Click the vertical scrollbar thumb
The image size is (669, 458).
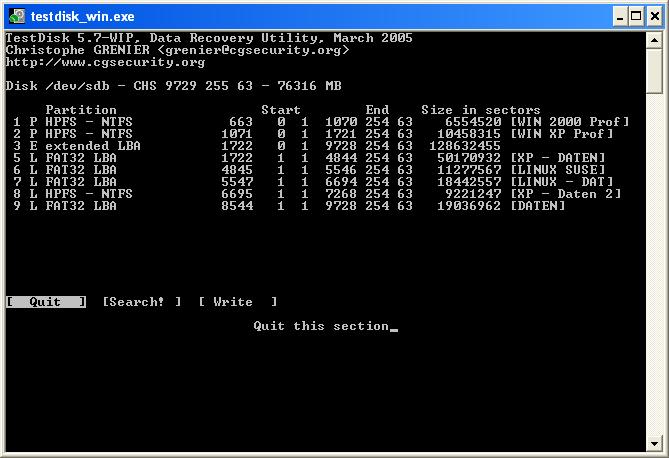(654, 71)
